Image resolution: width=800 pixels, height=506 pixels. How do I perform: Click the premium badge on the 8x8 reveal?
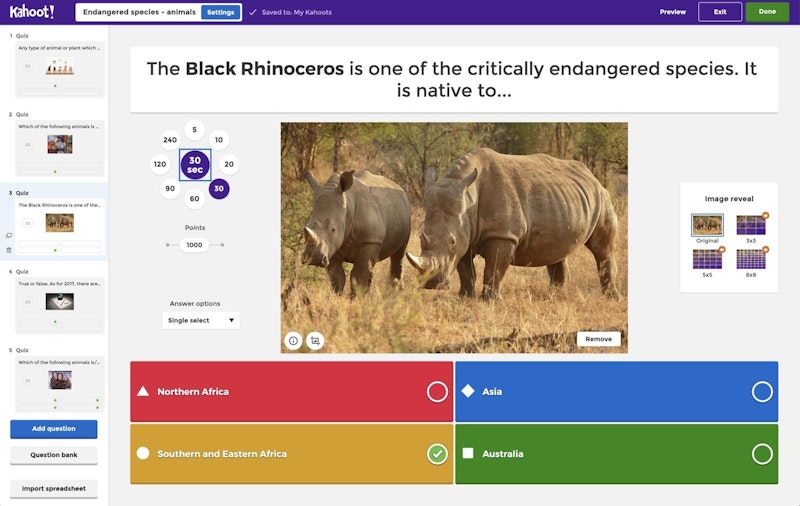click(x=765, y=249)
